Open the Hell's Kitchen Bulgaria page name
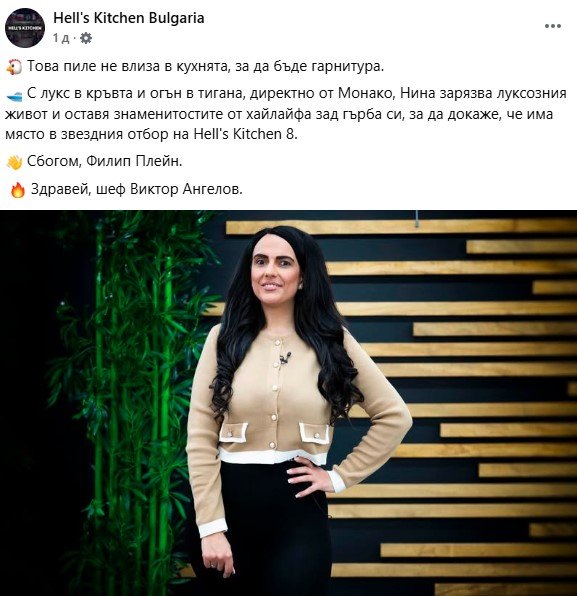Viewport: 577px width, 596px height. [128, 18]
